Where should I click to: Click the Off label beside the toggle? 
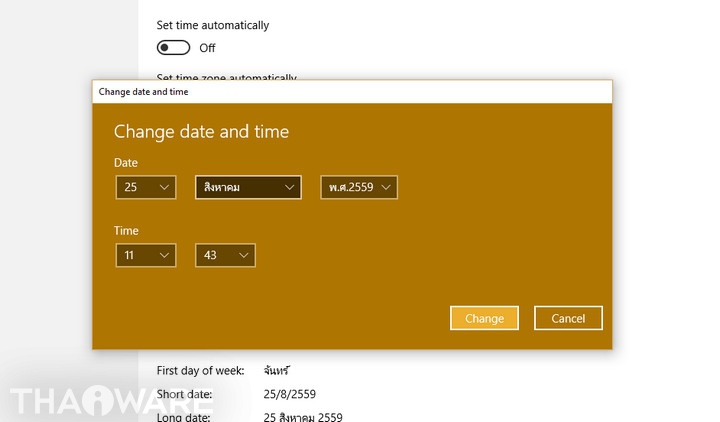(x=207, y=48)
